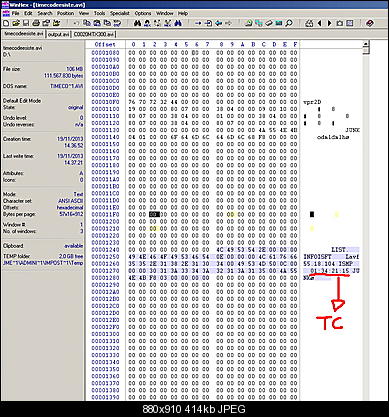The width and height of the screenshot is (389, 417).
Task: Click the WinHex application icon in the title bar
Action: (x=5, y=4)
